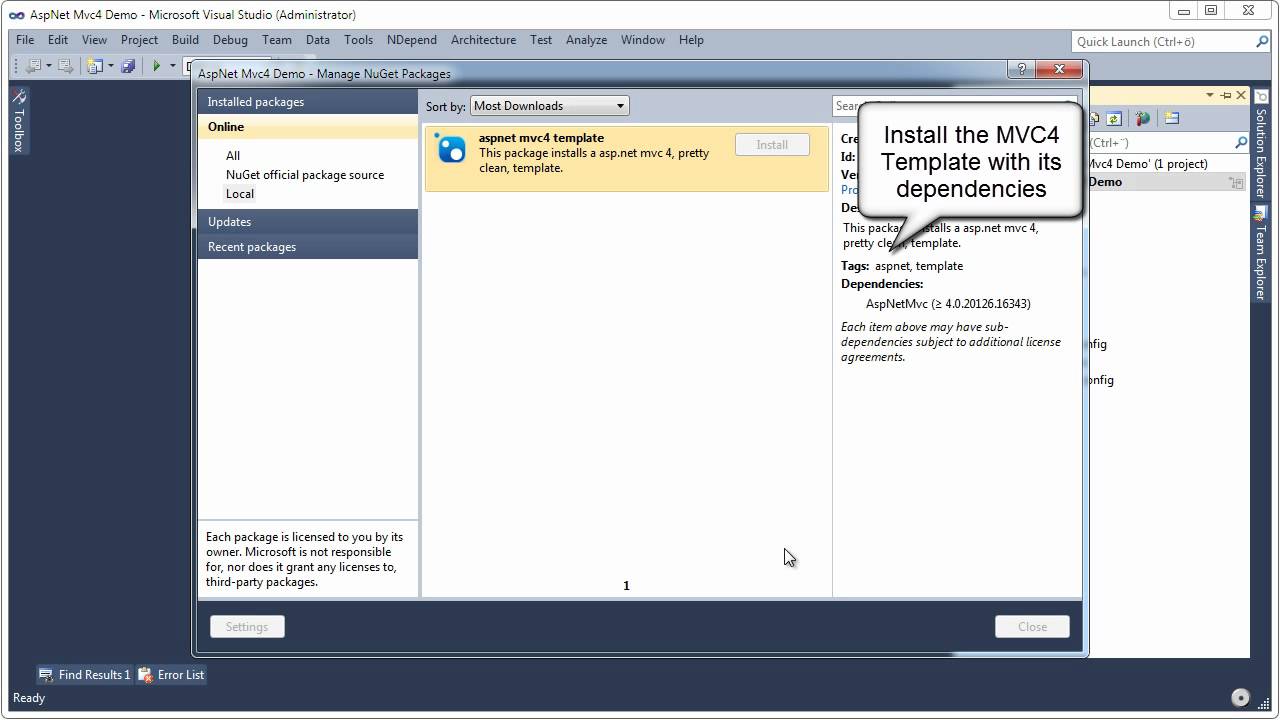
Task: Click the NuGet dialog help question mark
Action: [x=1021, y=69]
